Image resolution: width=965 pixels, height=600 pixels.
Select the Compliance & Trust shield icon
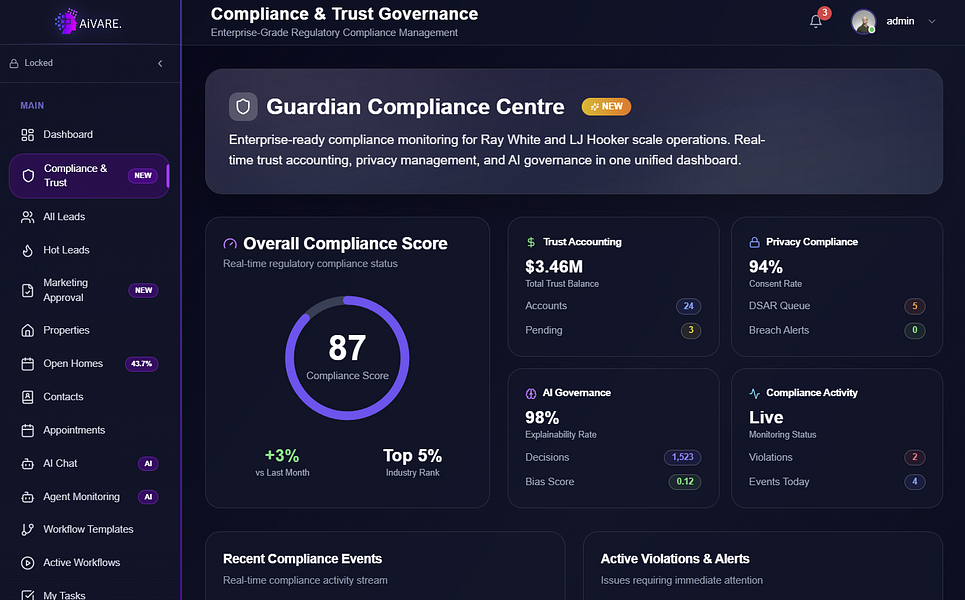click(28, 176)
